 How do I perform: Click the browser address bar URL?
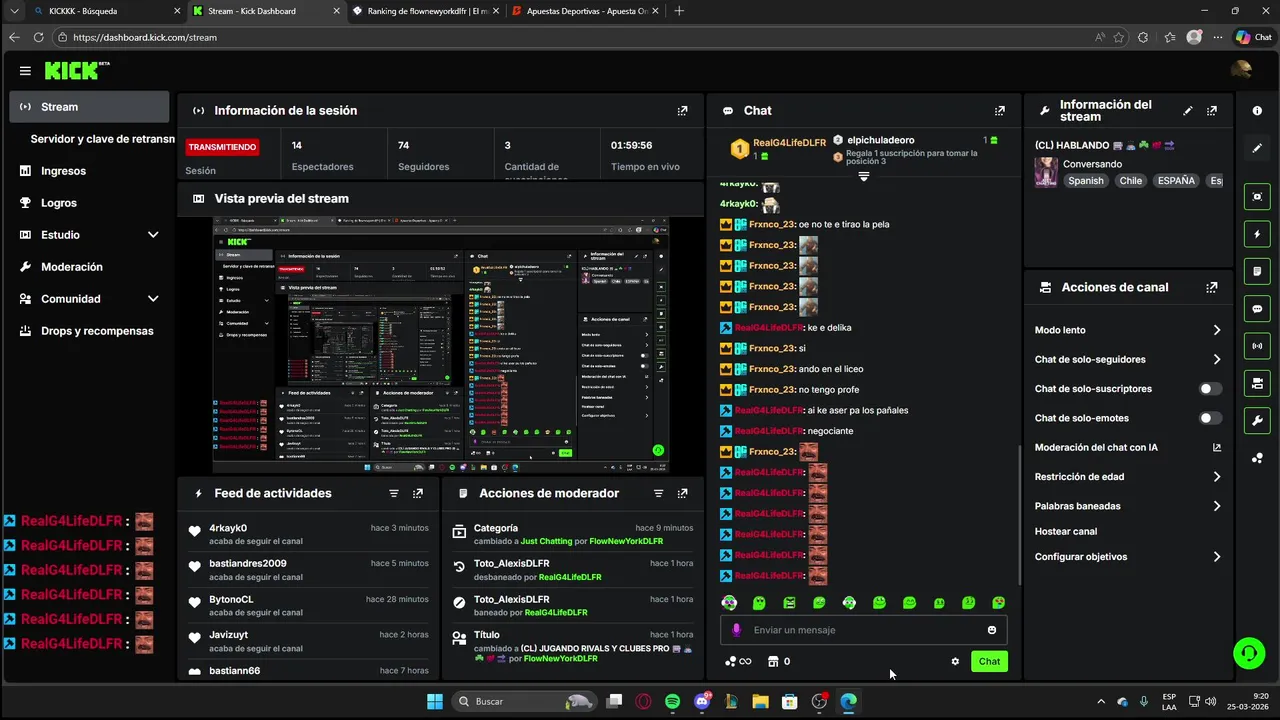click(x=145, y=37)
